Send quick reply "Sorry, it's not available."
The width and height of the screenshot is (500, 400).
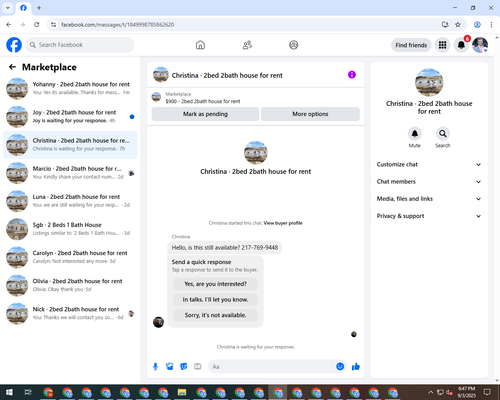[x=215, y=315]
